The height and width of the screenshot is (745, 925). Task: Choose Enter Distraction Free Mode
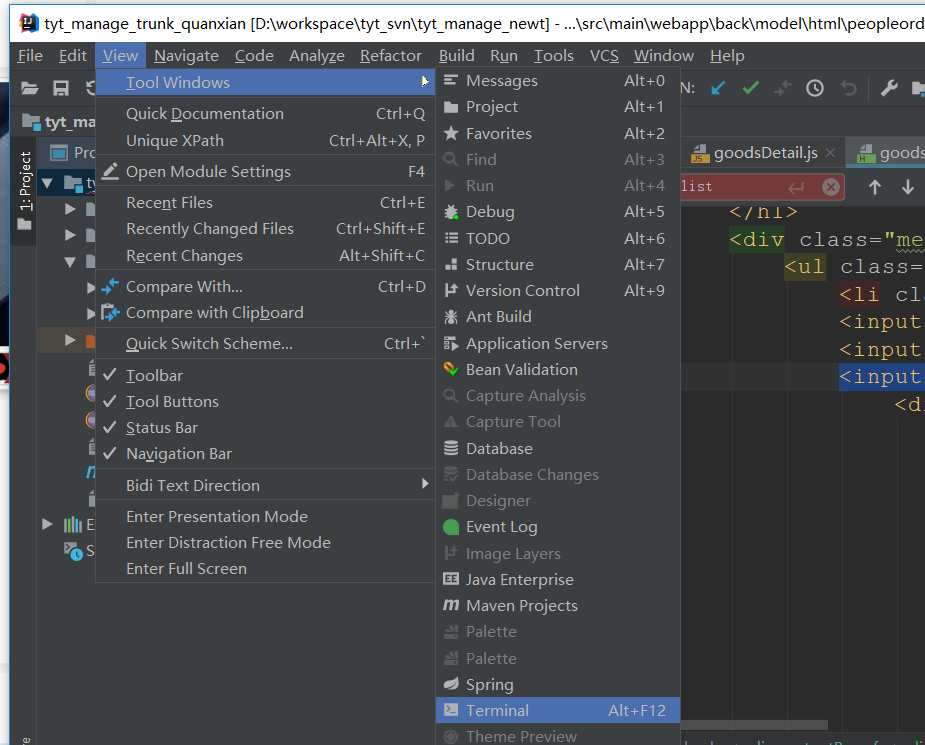(265, 542)
